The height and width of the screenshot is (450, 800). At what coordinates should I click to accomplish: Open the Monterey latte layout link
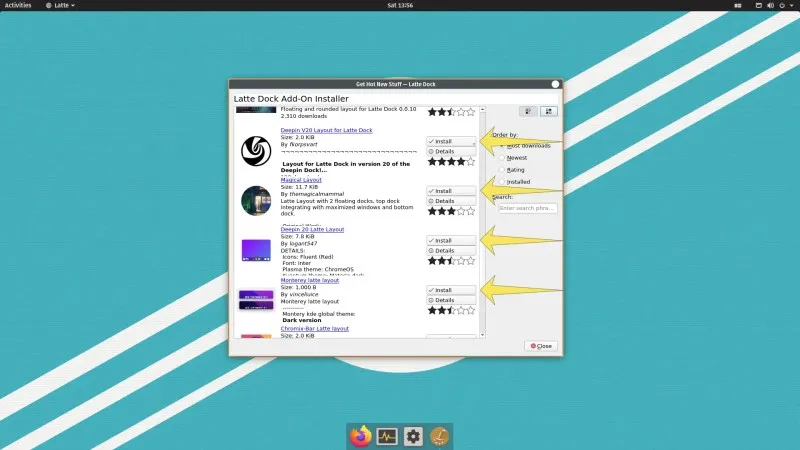[x=310, y=280]
